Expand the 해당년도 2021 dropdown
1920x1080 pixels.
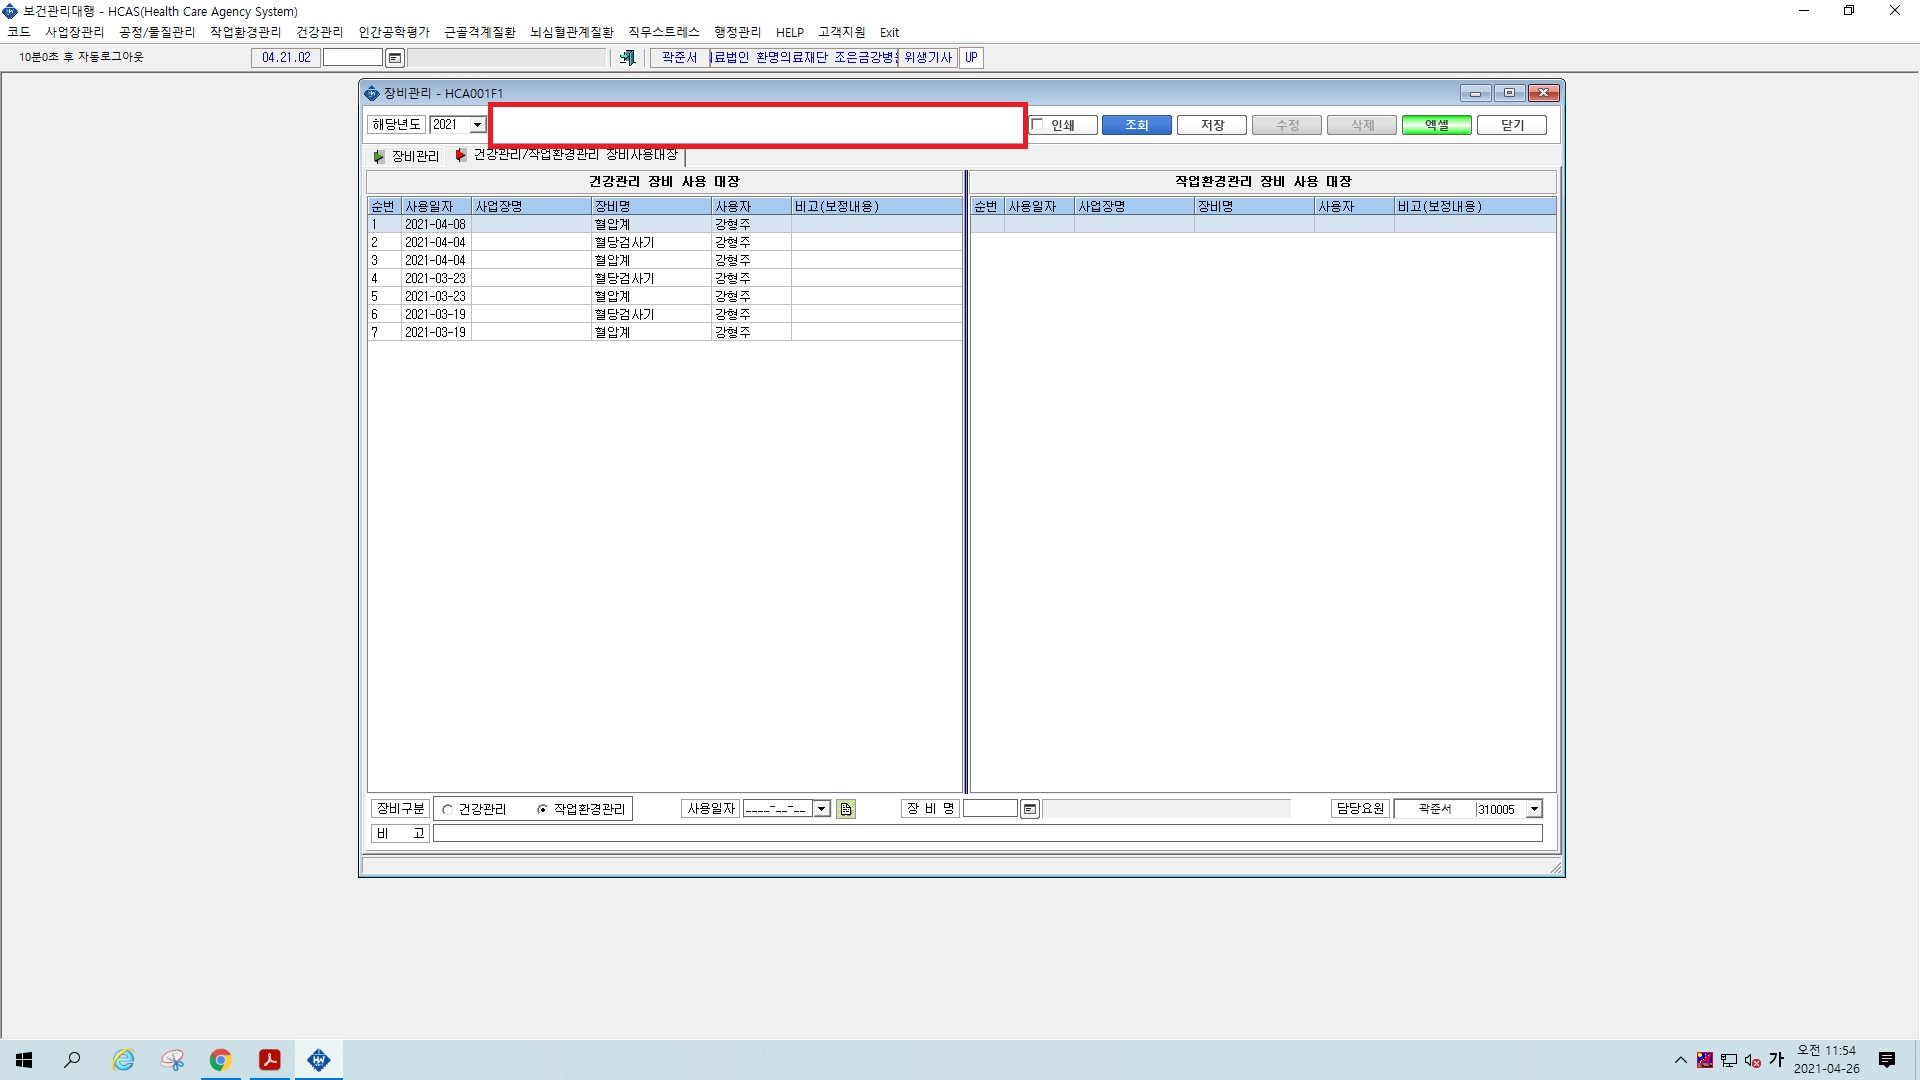(478, 125)
